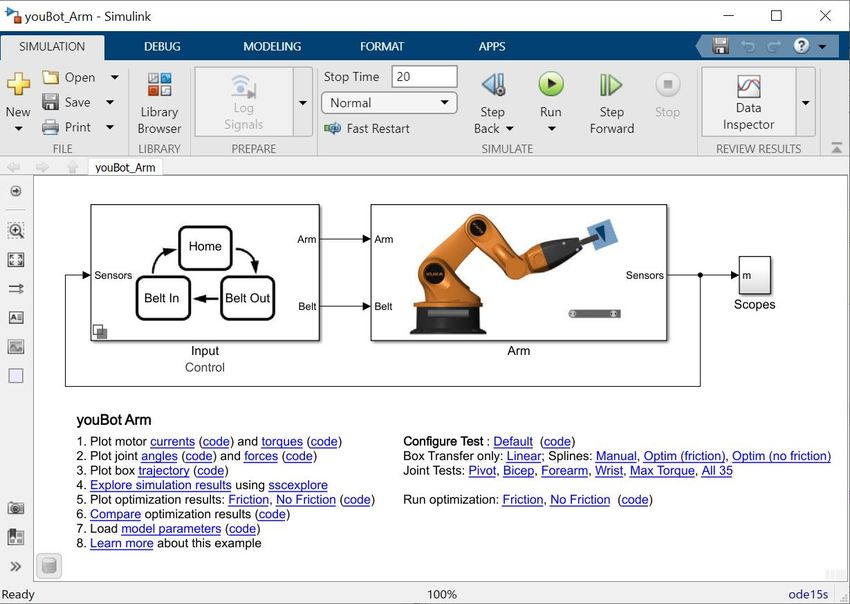
Task: Click the Learn more link
Action: coord(121,543)
